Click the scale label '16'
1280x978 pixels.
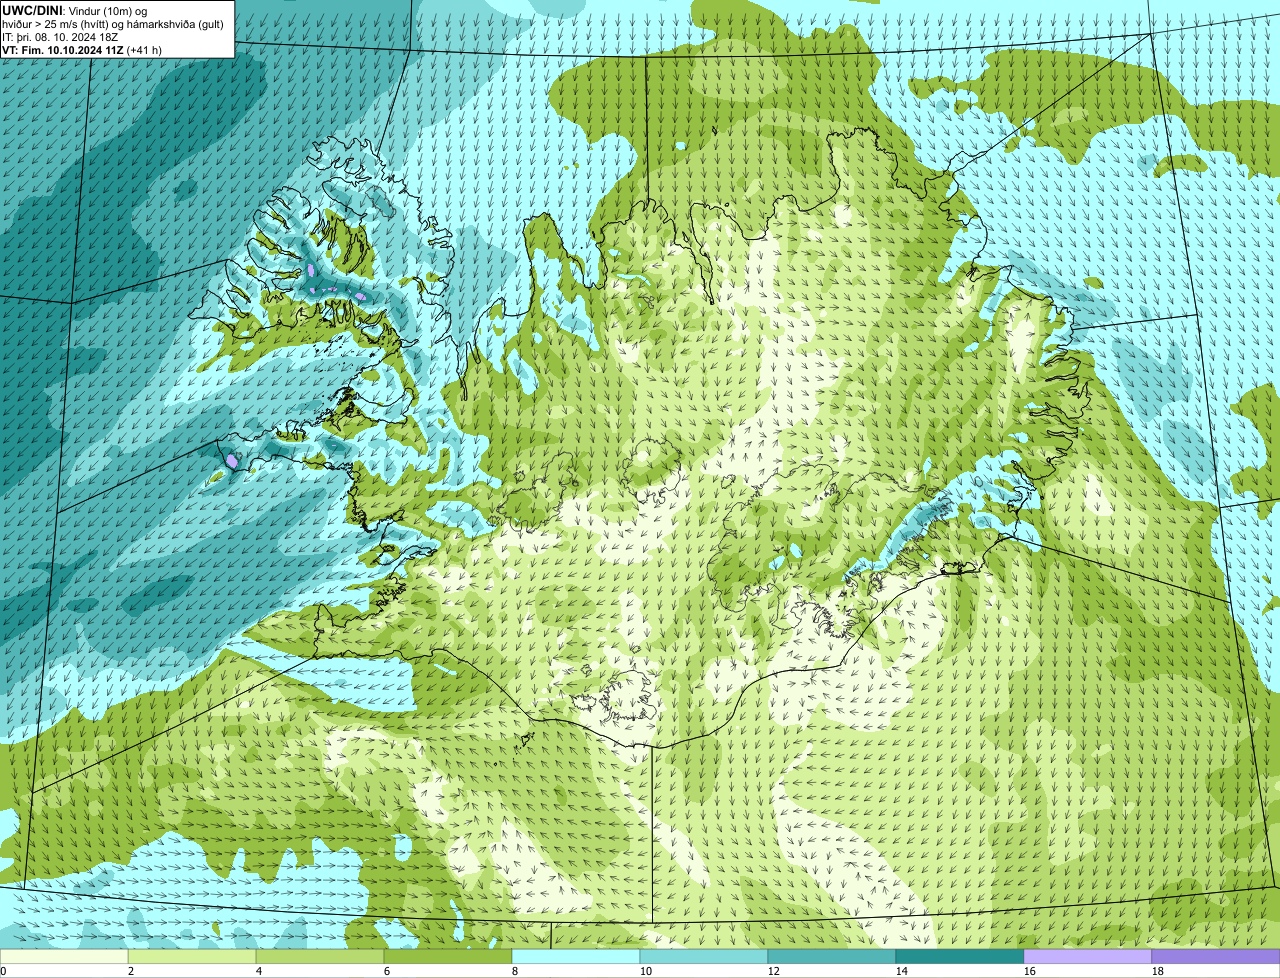click(x=1030, y=971)
